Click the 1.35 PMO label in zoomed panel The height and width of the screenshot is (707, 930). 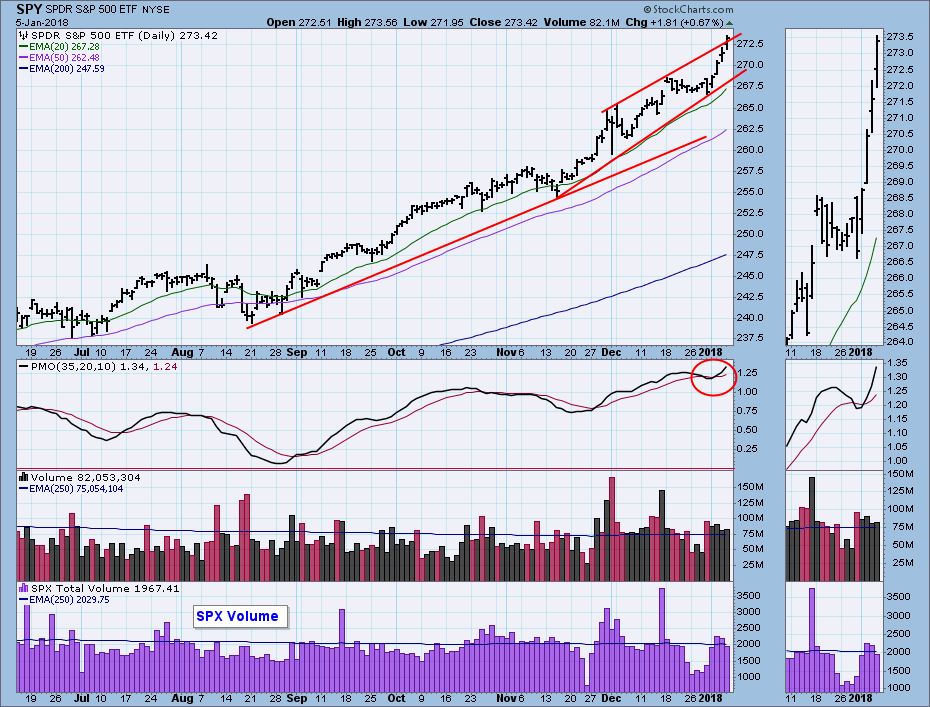point(896,362)
